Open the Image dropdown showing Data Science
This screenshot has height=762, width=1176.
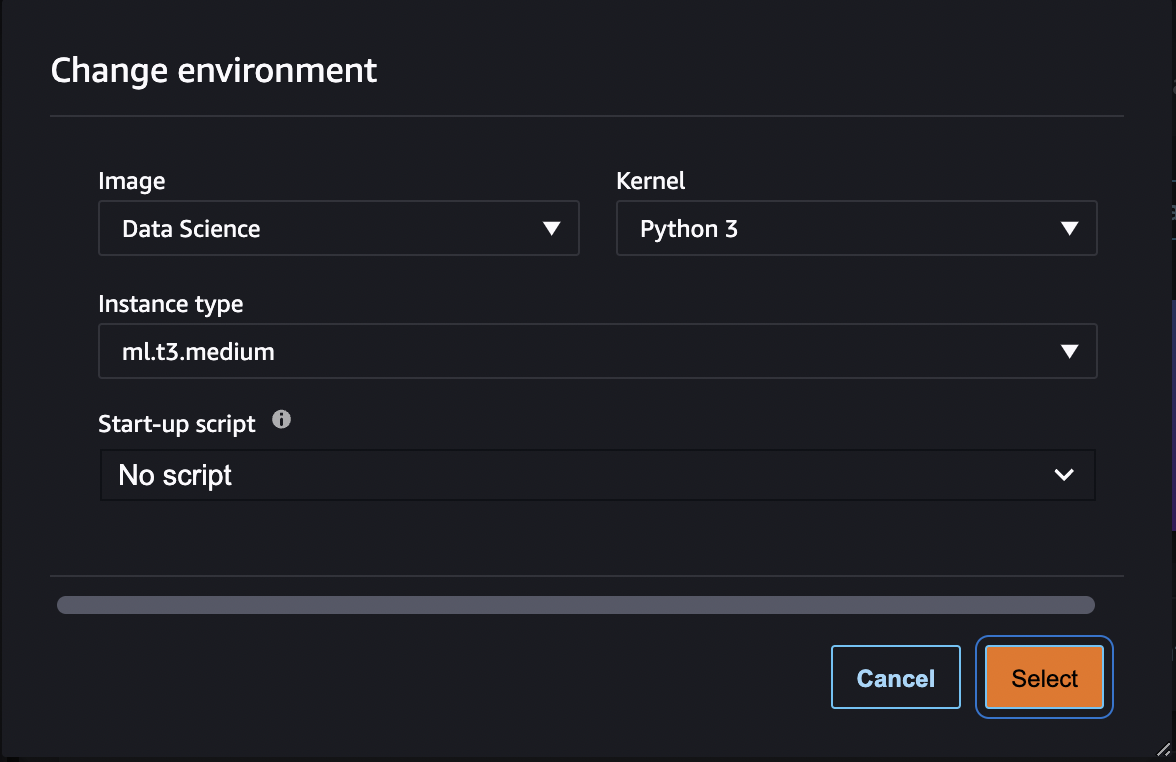coord(339,228)
